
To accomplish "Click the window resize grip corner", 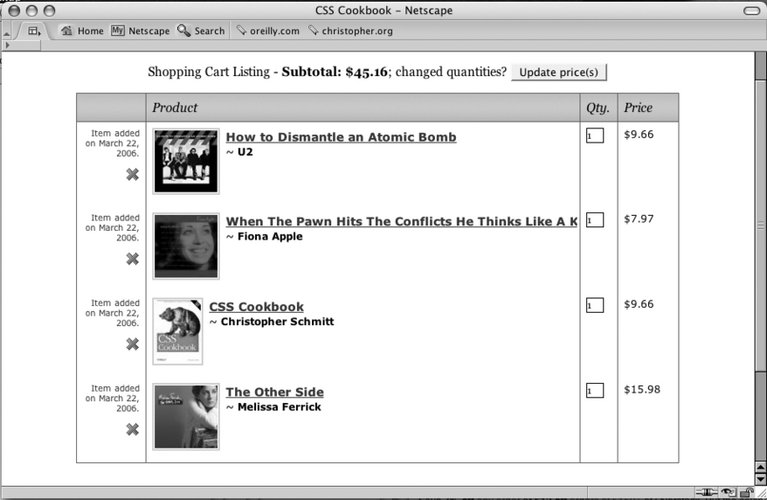I will point(761,493).
